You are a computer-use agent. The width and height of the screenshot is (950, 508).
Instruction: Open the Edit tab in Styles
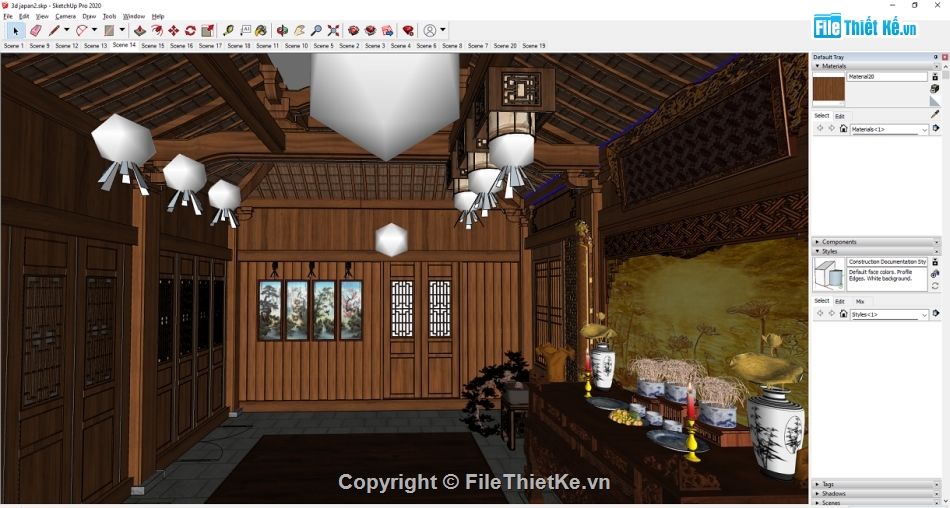pyautogui.click(x=840, y=301)
